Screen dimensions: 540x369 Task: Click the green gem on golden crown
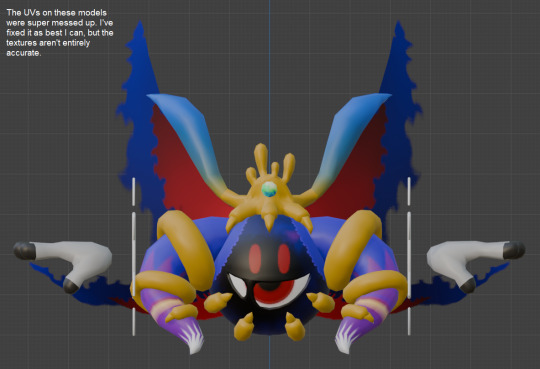tap(269, 189)
